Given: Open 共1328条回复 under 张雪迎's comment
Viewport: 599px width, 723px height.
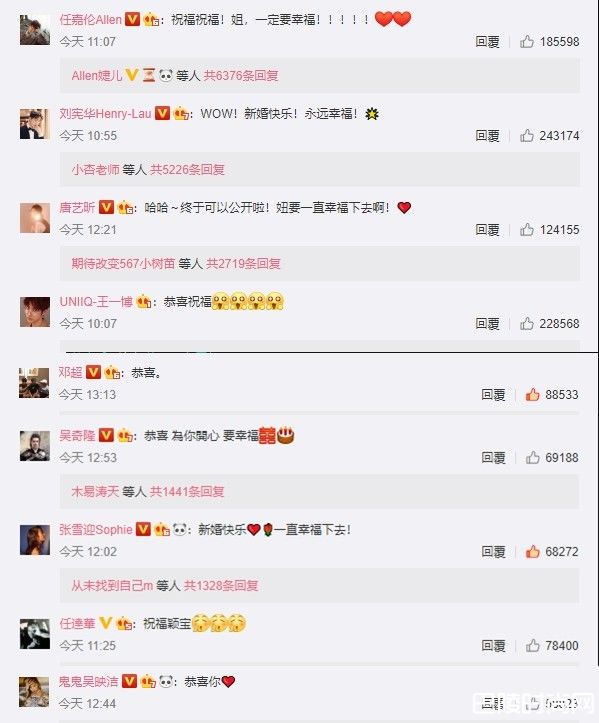Looking at the screenshot, I should (221, 586).
